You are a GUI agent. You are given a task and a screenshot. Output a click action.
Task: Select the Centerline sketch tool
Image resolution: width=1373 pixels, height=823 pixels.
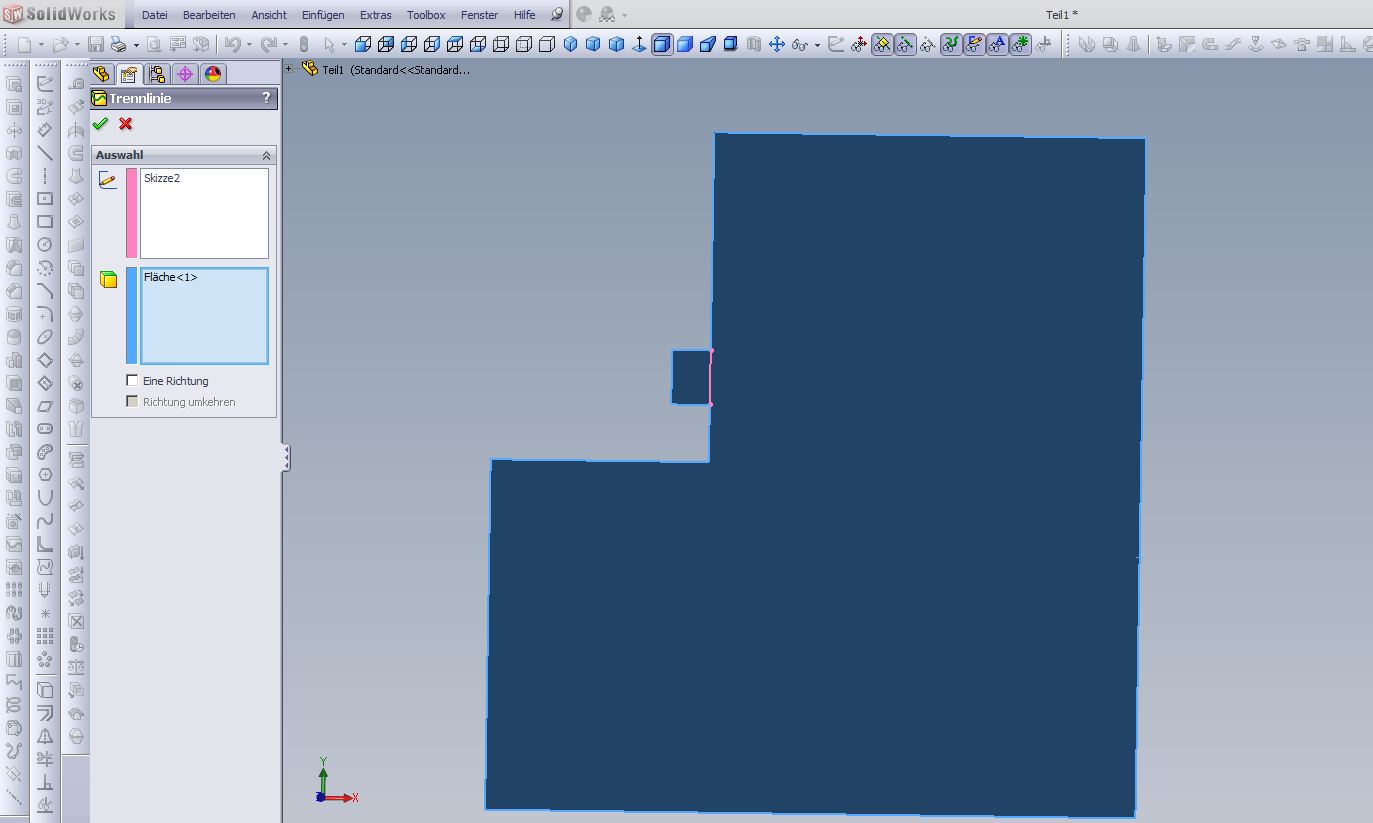(x=45, y=176)
